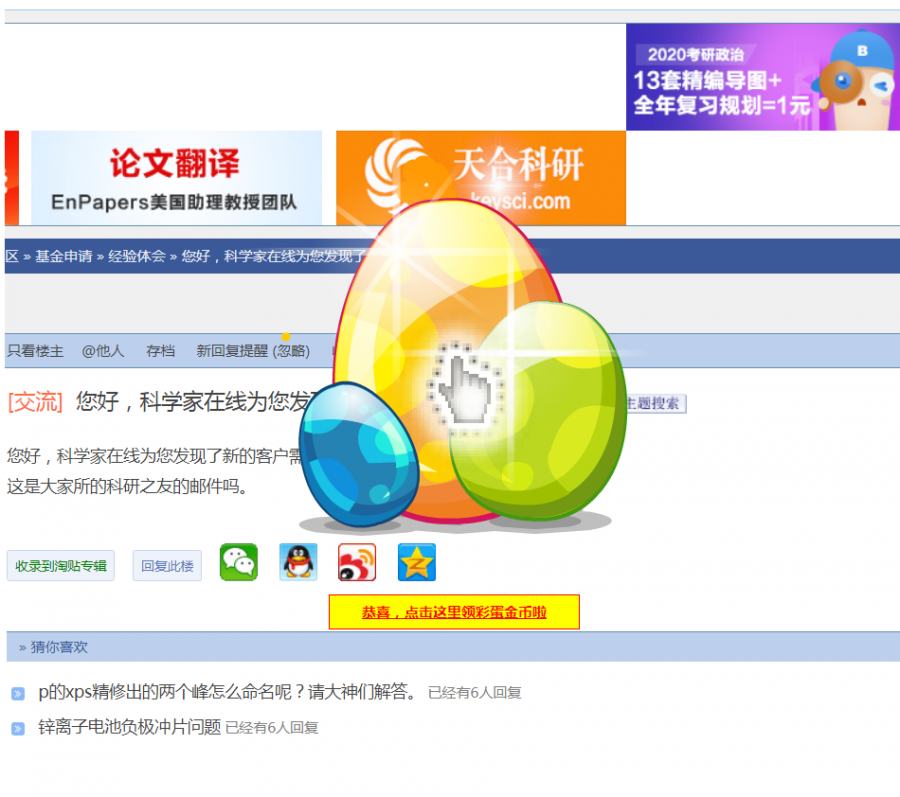Click bullet icon beside xps精修 topic
Viewport: 900px width, 797px height.
point(18,694)
